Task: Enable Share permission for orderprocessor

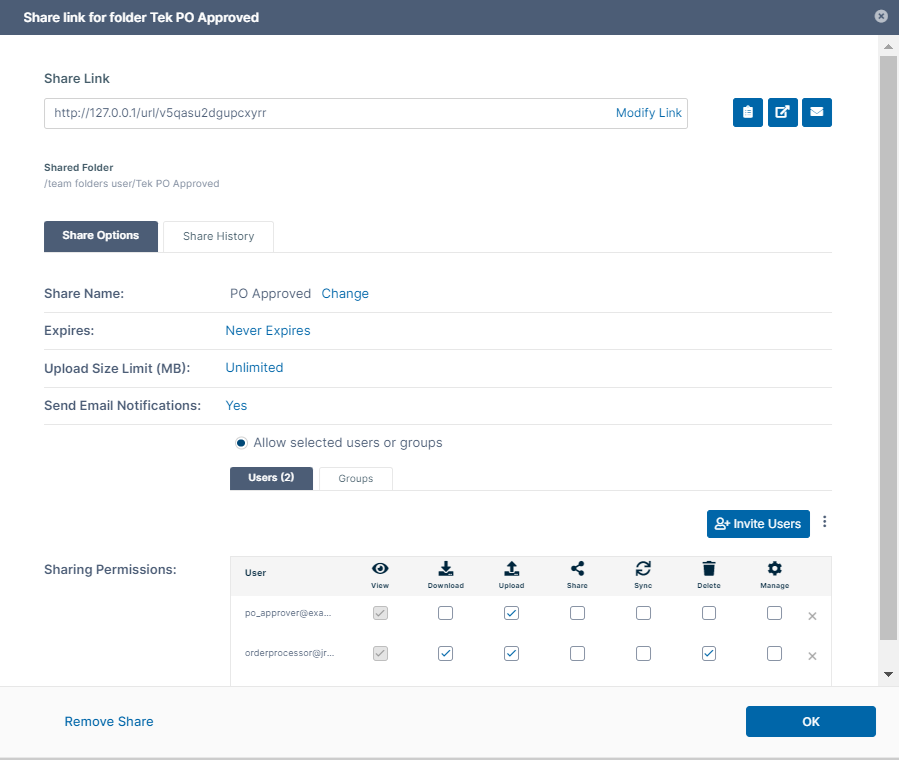Action: point(577,653)
